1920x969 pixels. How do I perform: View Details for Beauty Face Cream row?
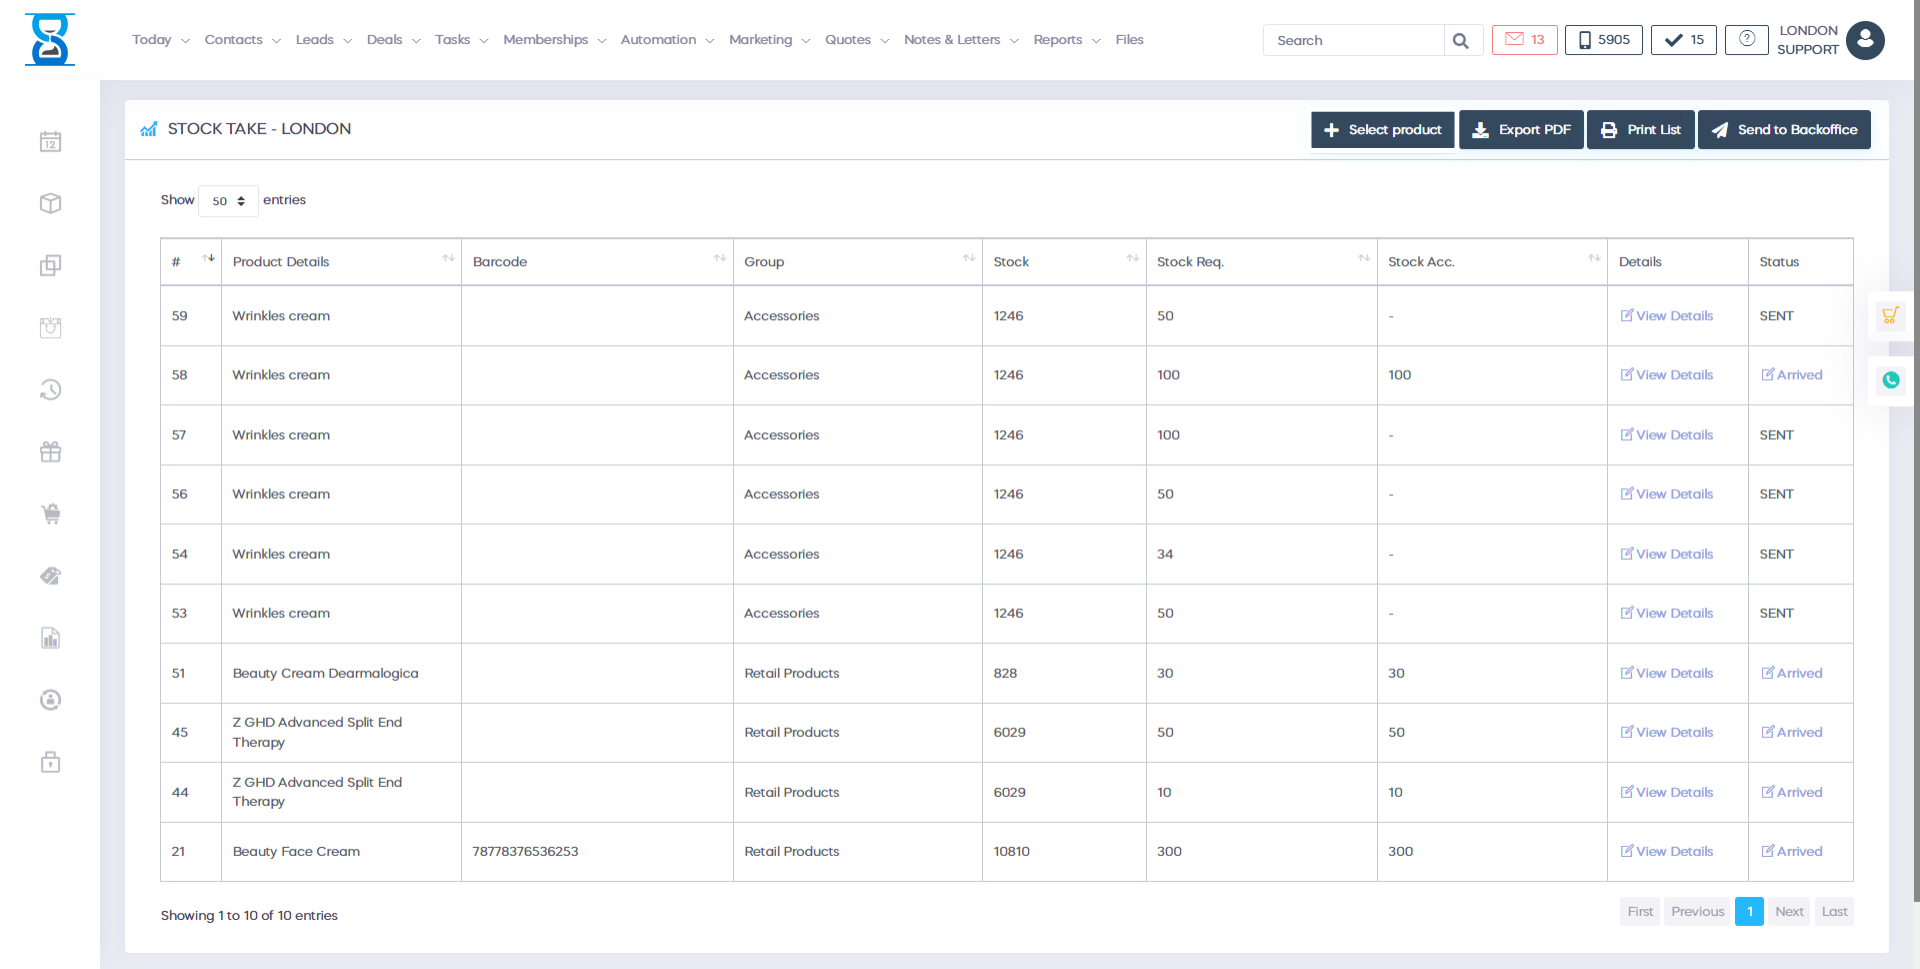click(x=1666, y=852)
